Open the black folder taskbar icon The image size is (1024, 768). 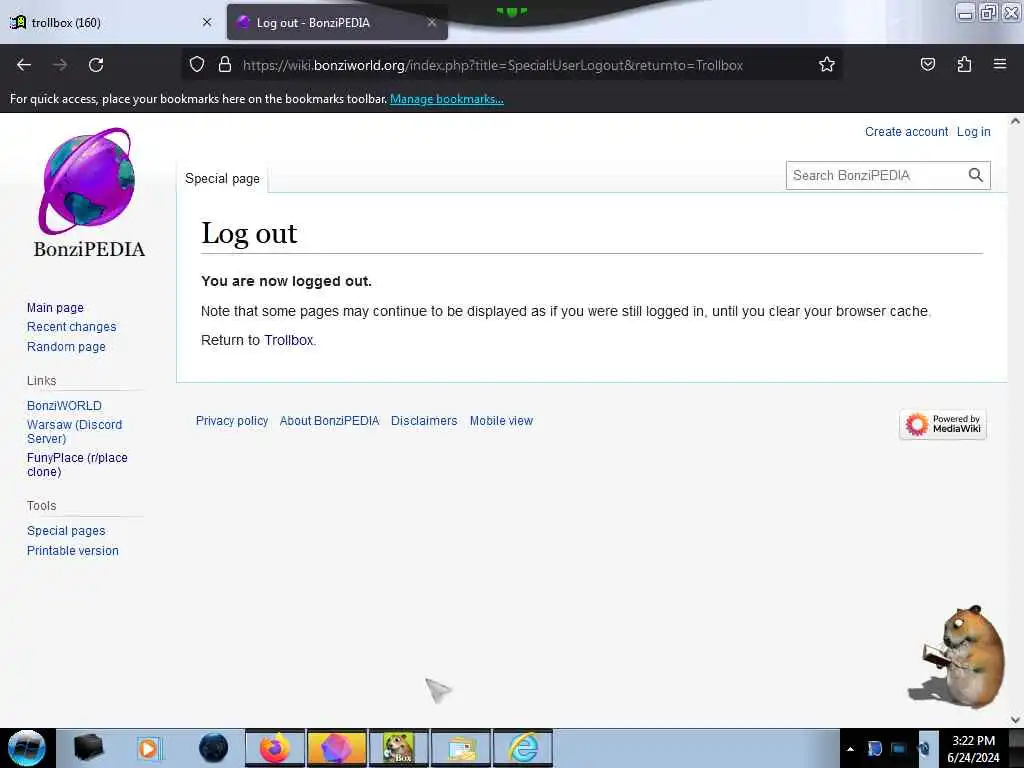pos(88,748)
